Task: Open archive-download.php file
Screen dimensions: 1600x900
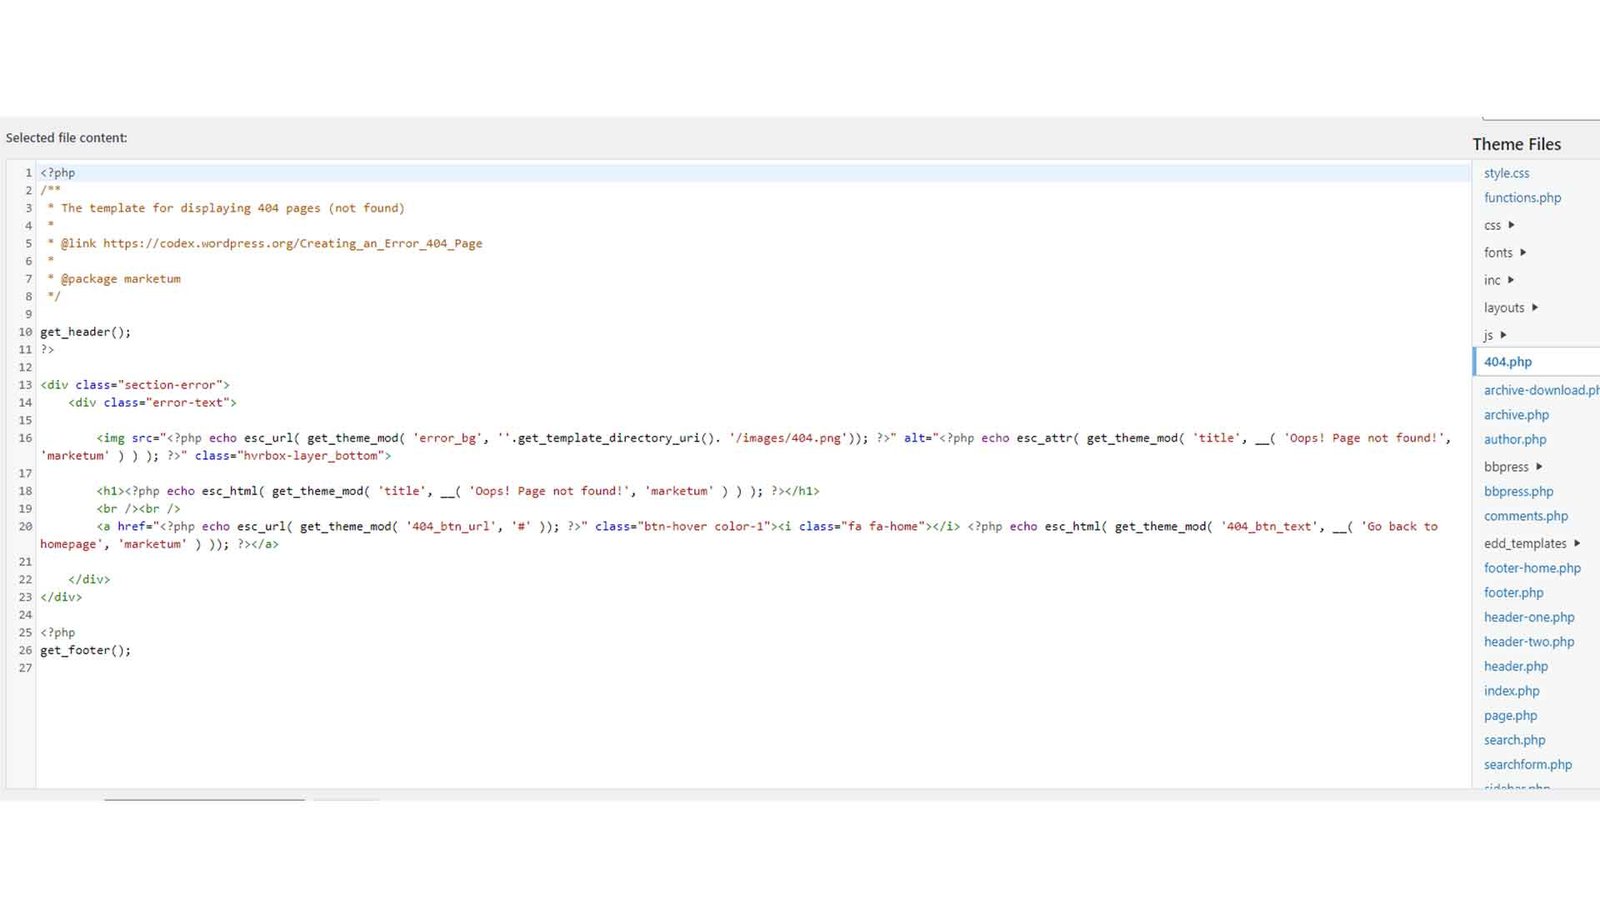Action: (x=1541, y=390)
